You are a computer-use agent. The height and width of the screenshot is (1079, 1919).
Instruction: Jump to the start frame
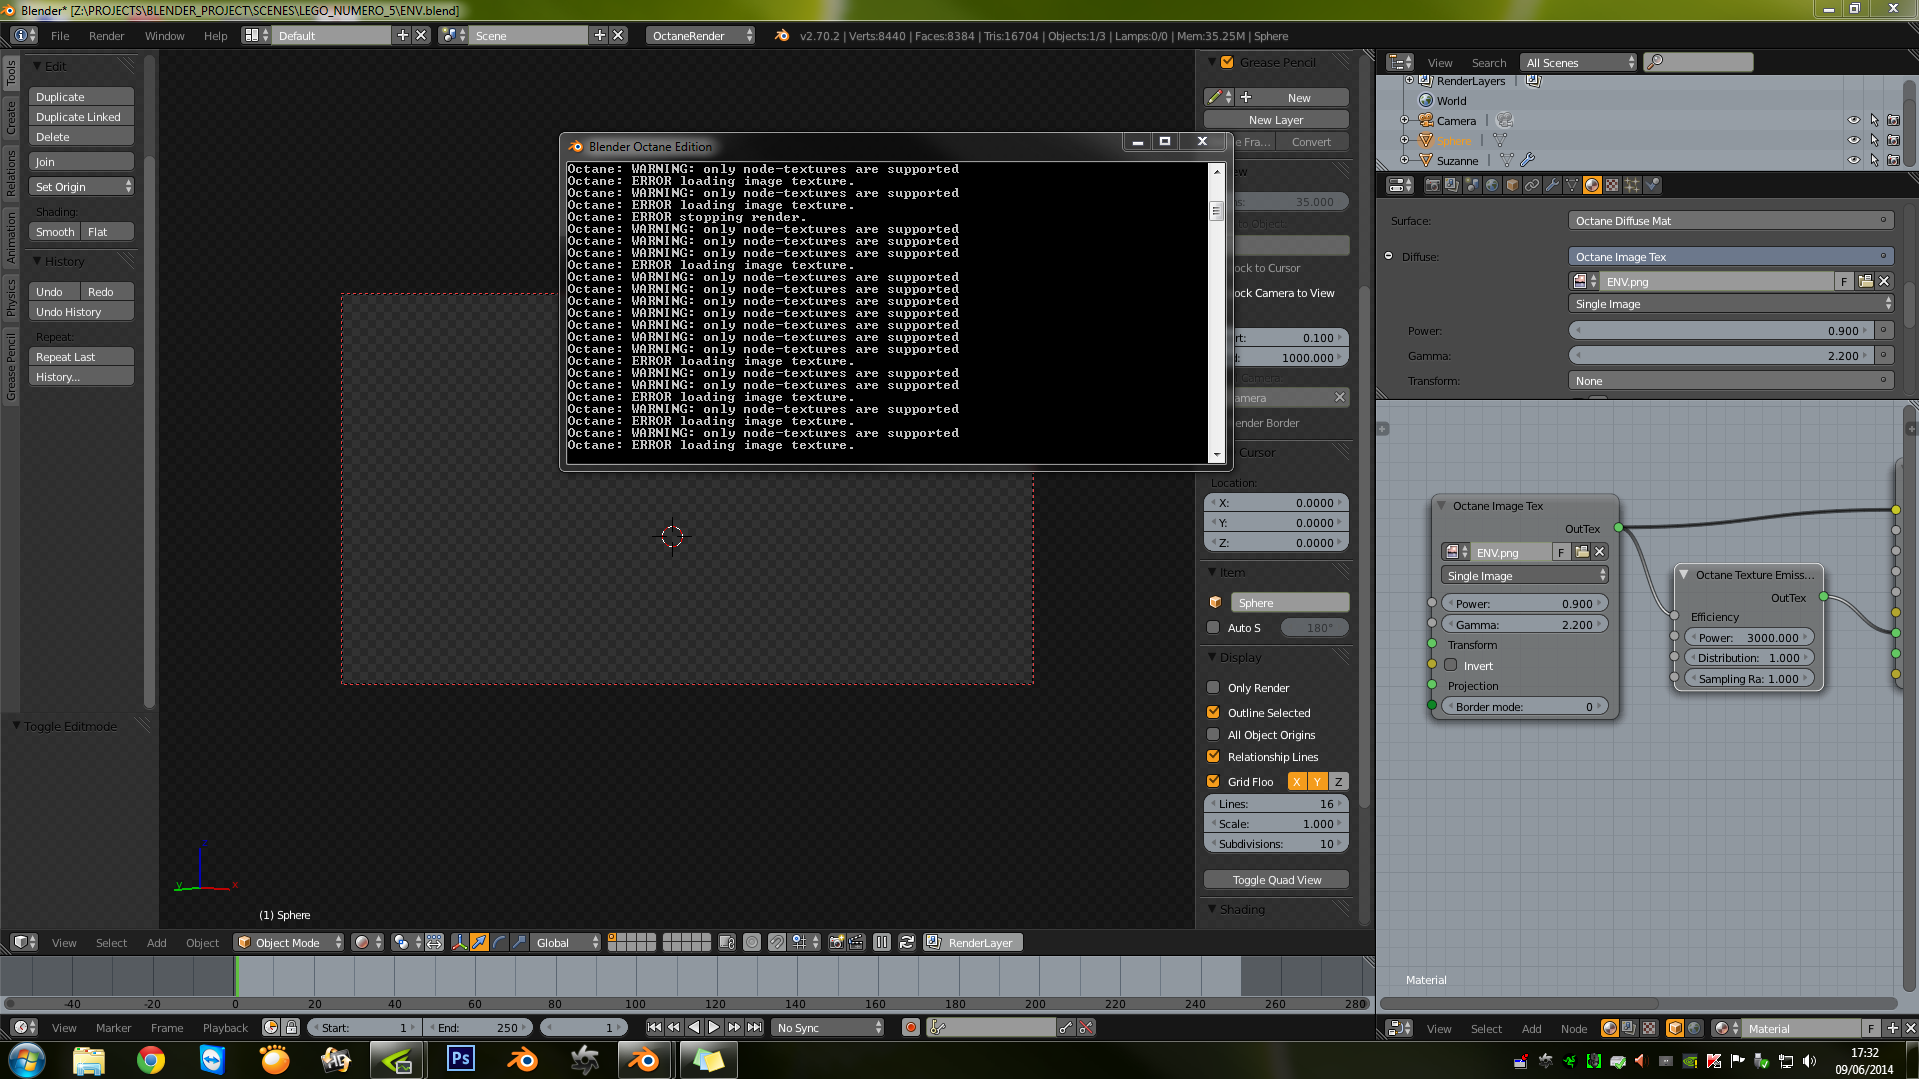(x=654, y=1027)
